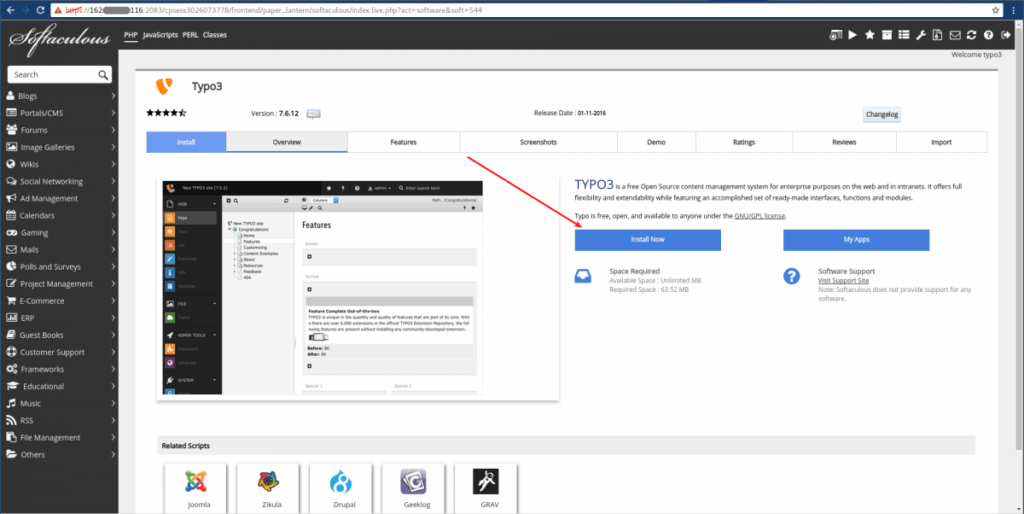Image resolution: width=1024 pixels, height=514 pixels.
Task: Click the browser back arrow
Action: (x=10, y=10)
